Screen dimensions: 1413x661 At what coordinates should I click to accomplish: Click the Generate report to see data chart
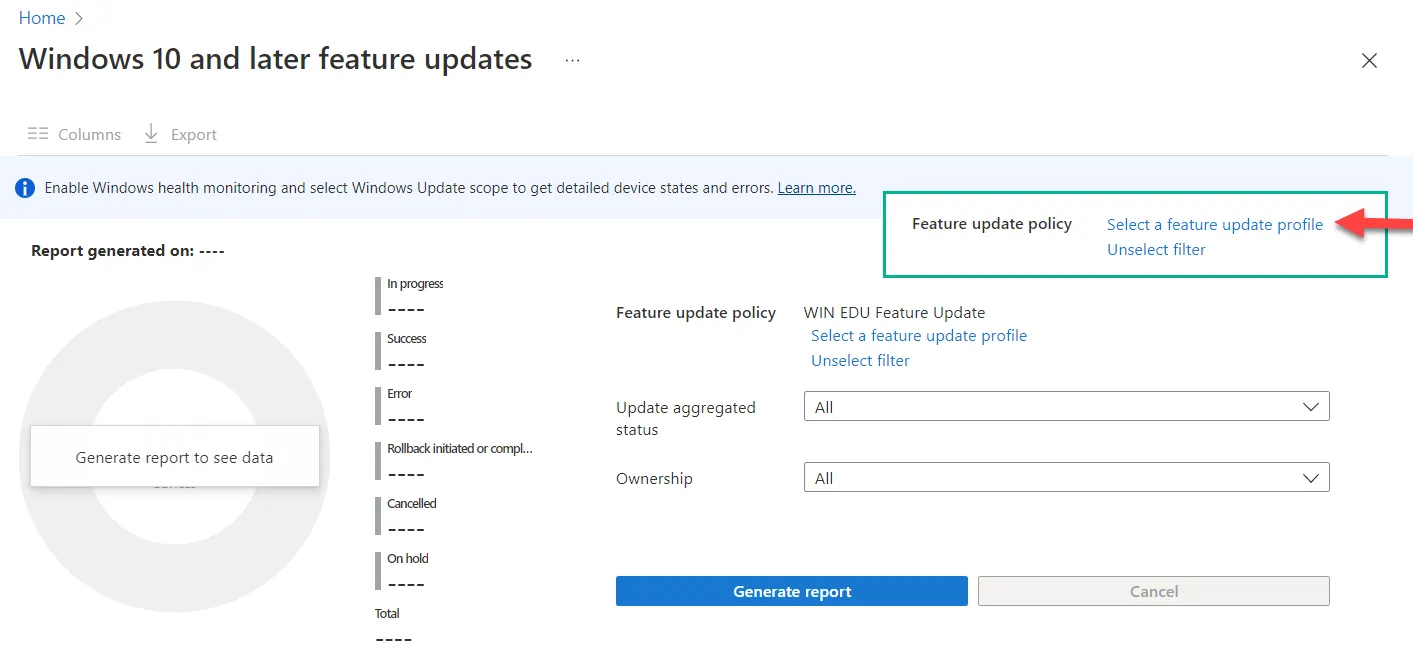[x=174, y=456]
